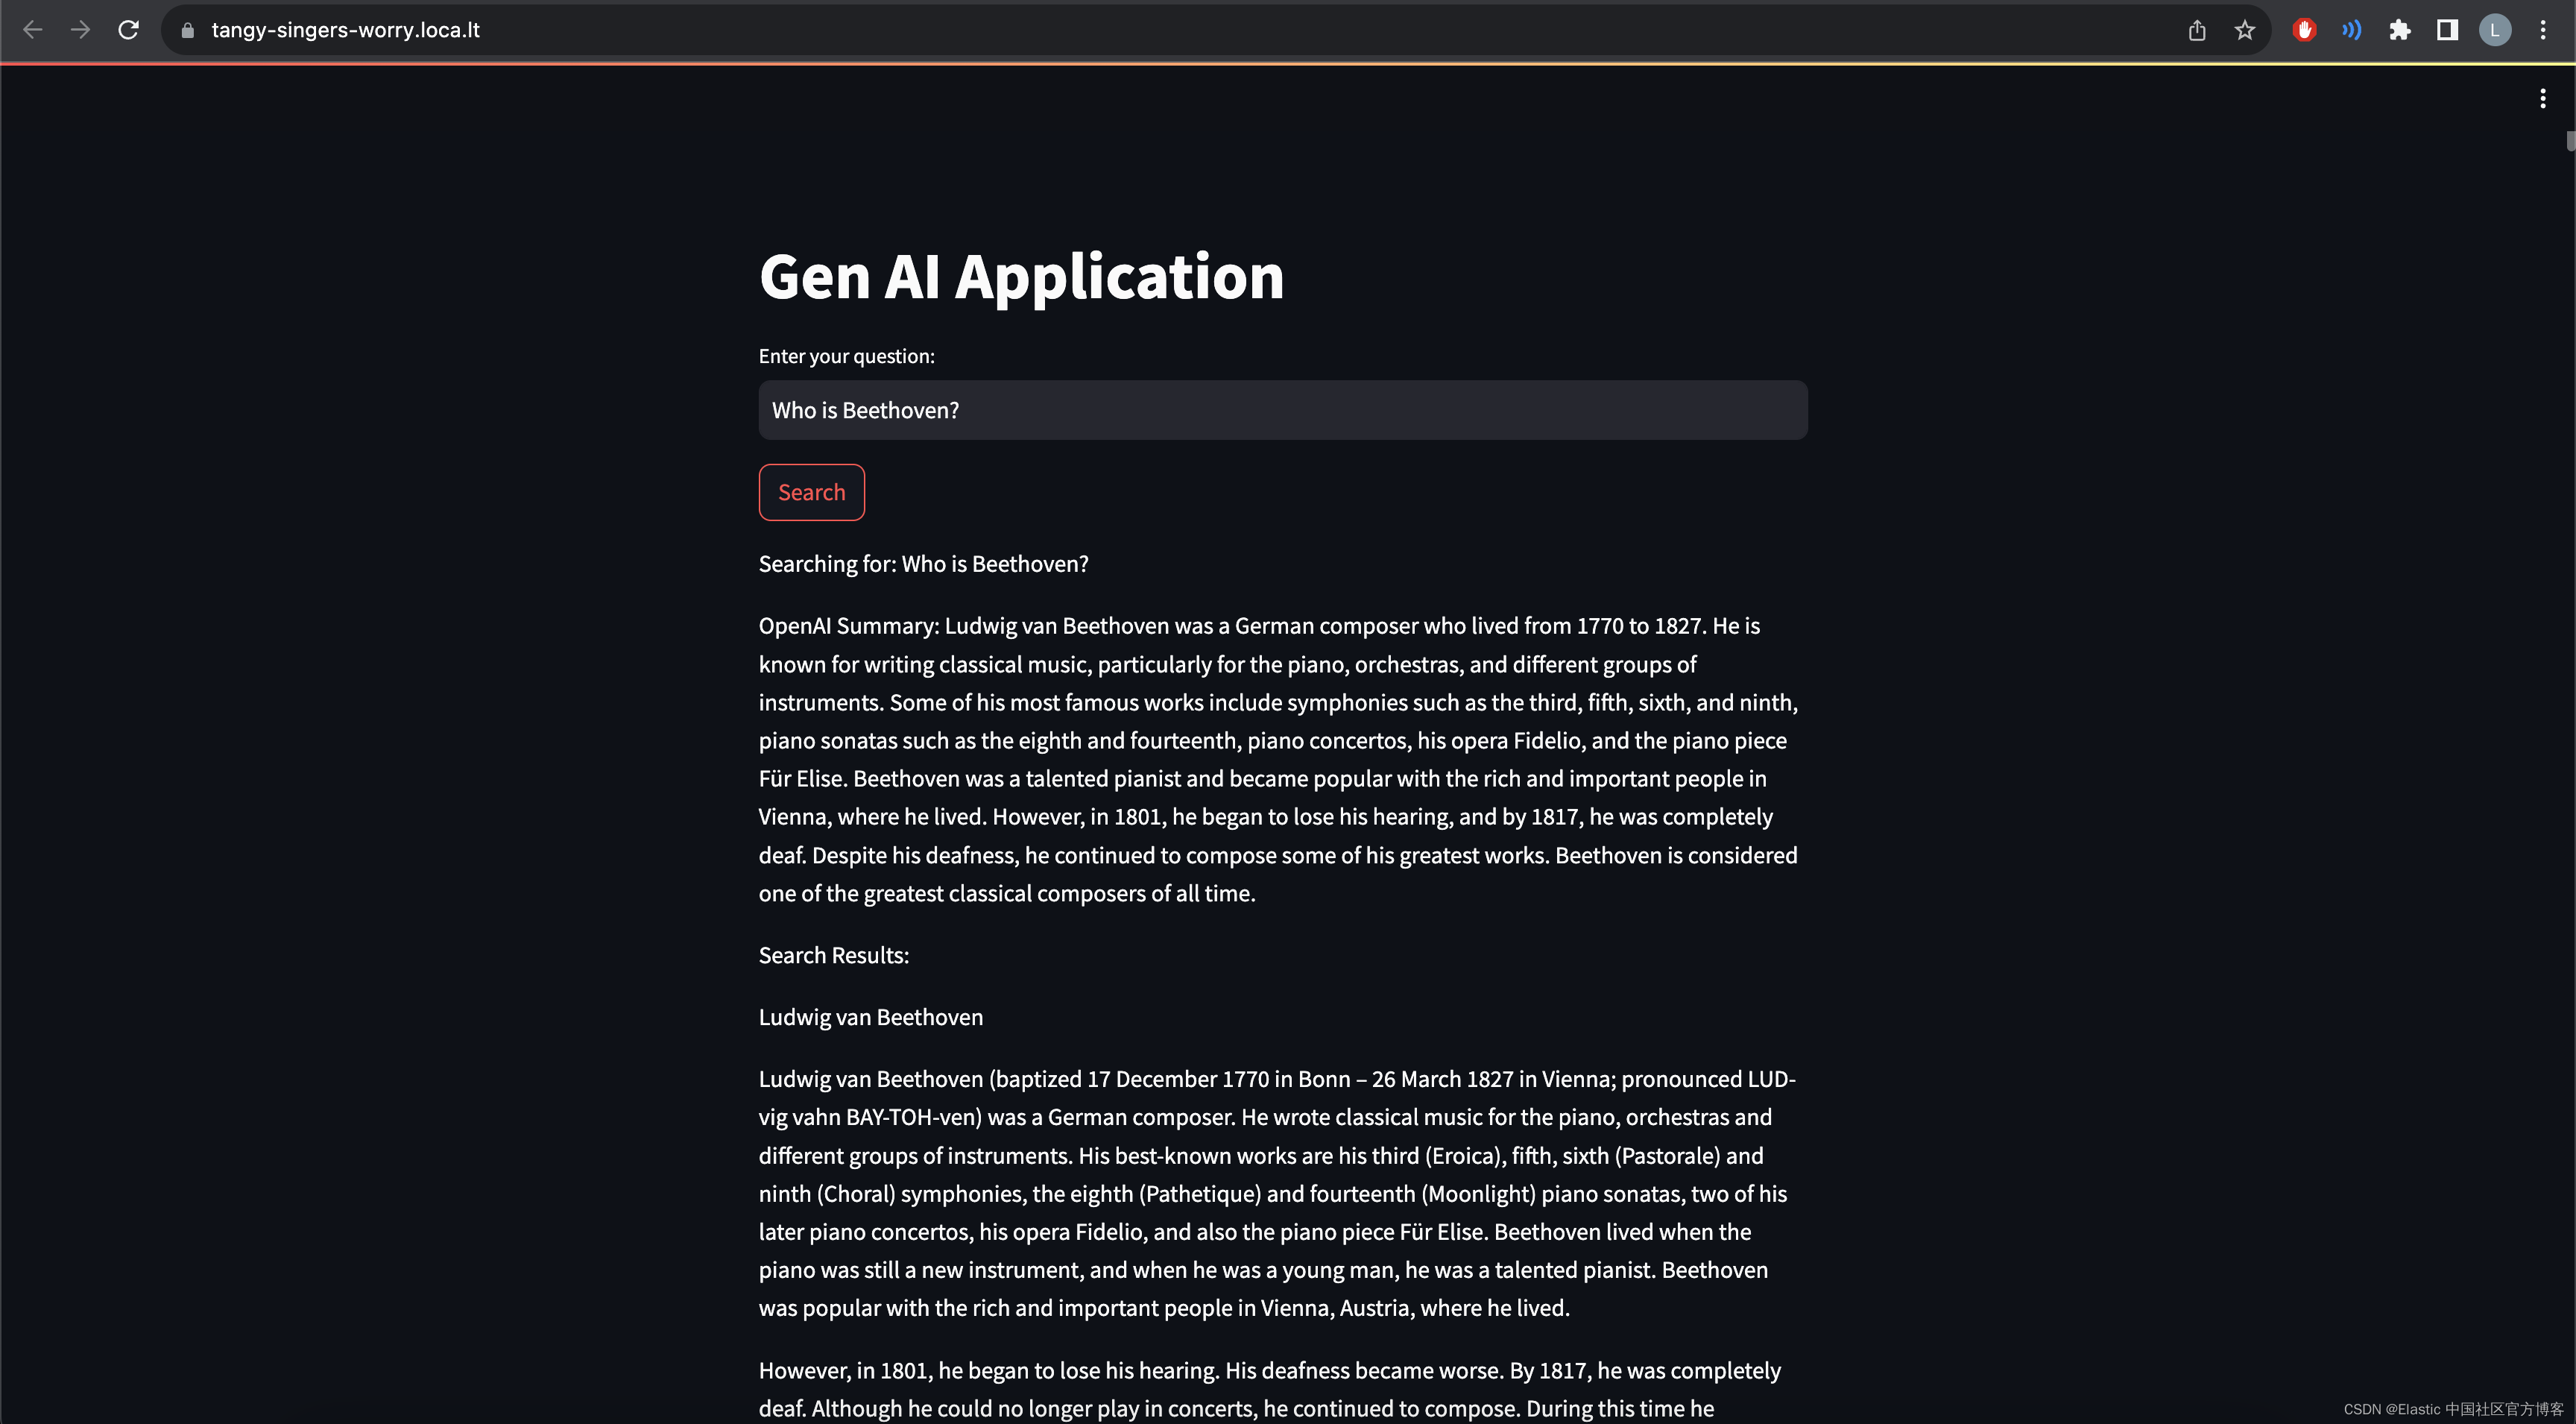Click the page refresh icon

130,30
